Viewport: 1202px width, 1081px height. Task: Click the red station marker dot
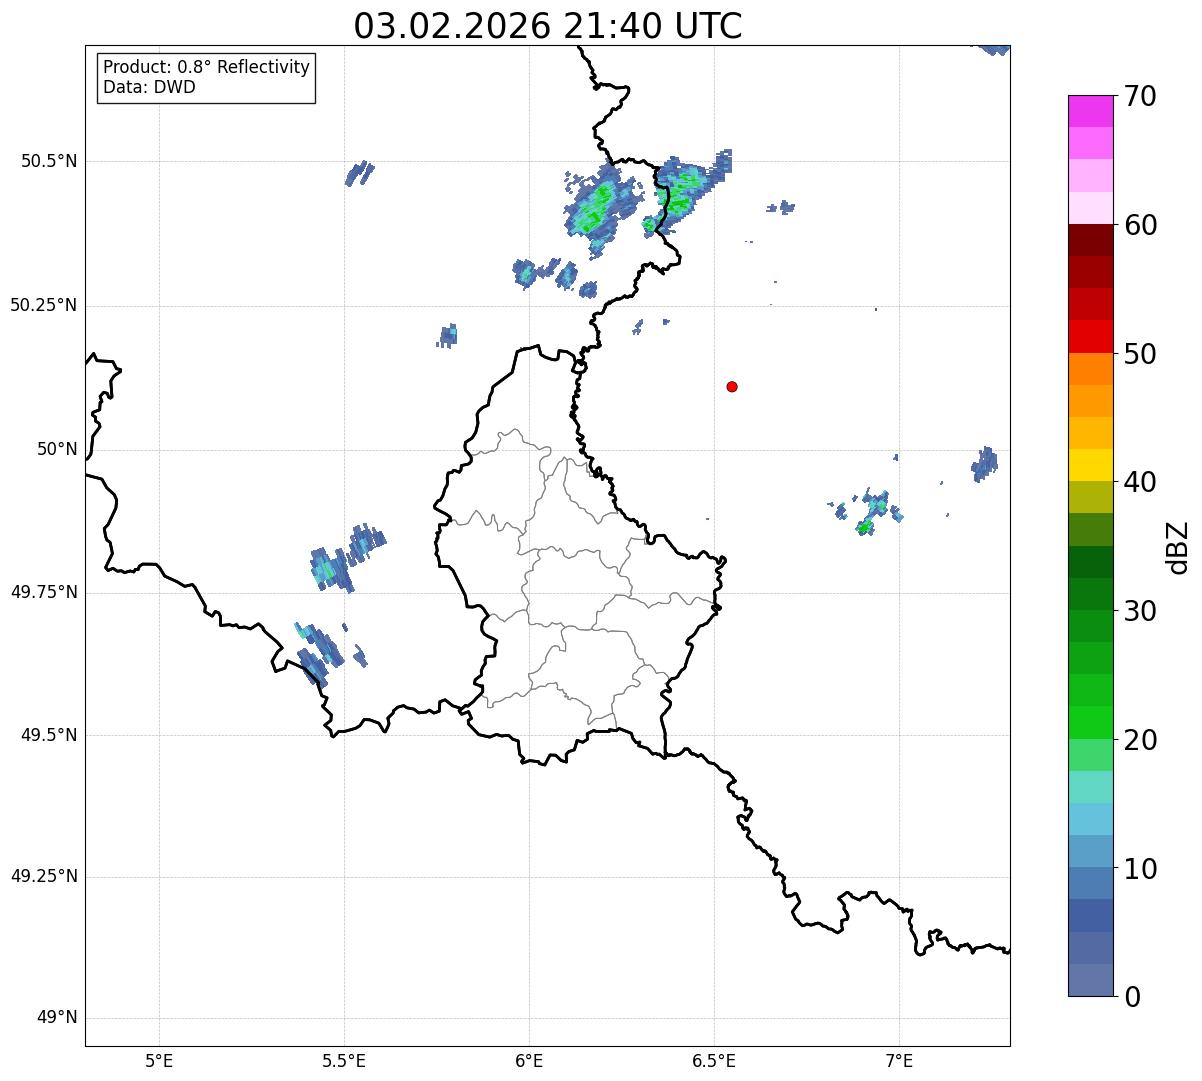coord(732,386)
